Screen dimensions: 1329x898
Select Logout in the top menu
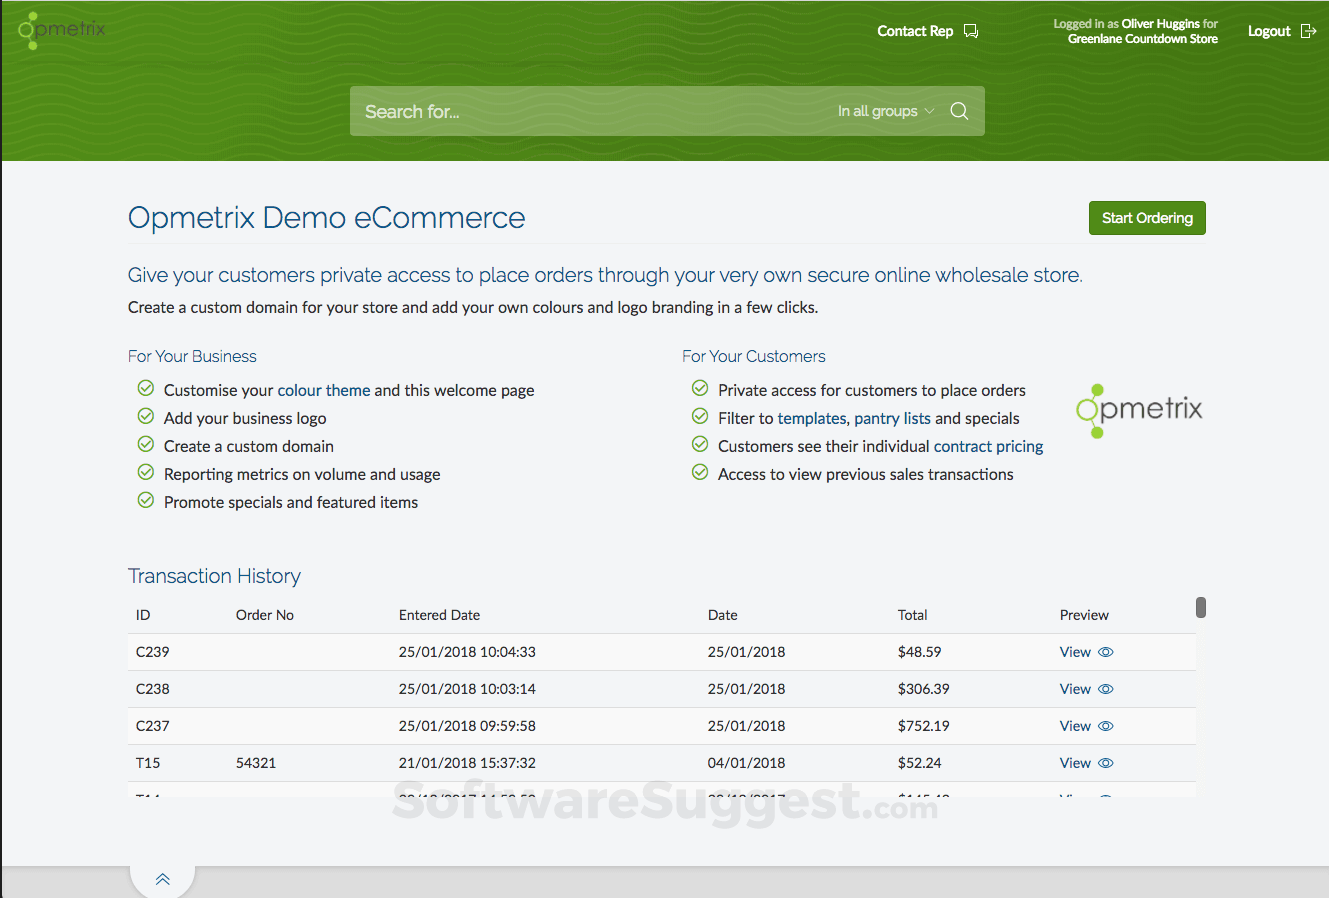[x=1269, y=31]
